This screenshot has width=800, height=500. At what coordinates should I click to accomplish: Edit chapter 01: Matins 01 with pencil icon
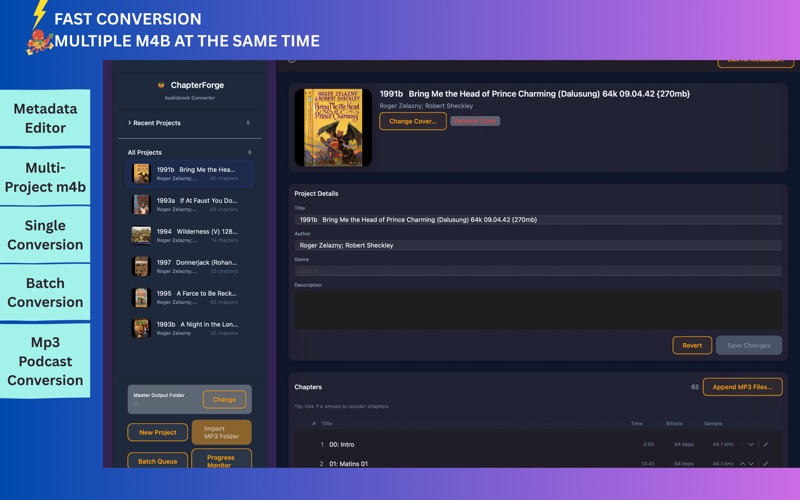(x=765, y=464)
